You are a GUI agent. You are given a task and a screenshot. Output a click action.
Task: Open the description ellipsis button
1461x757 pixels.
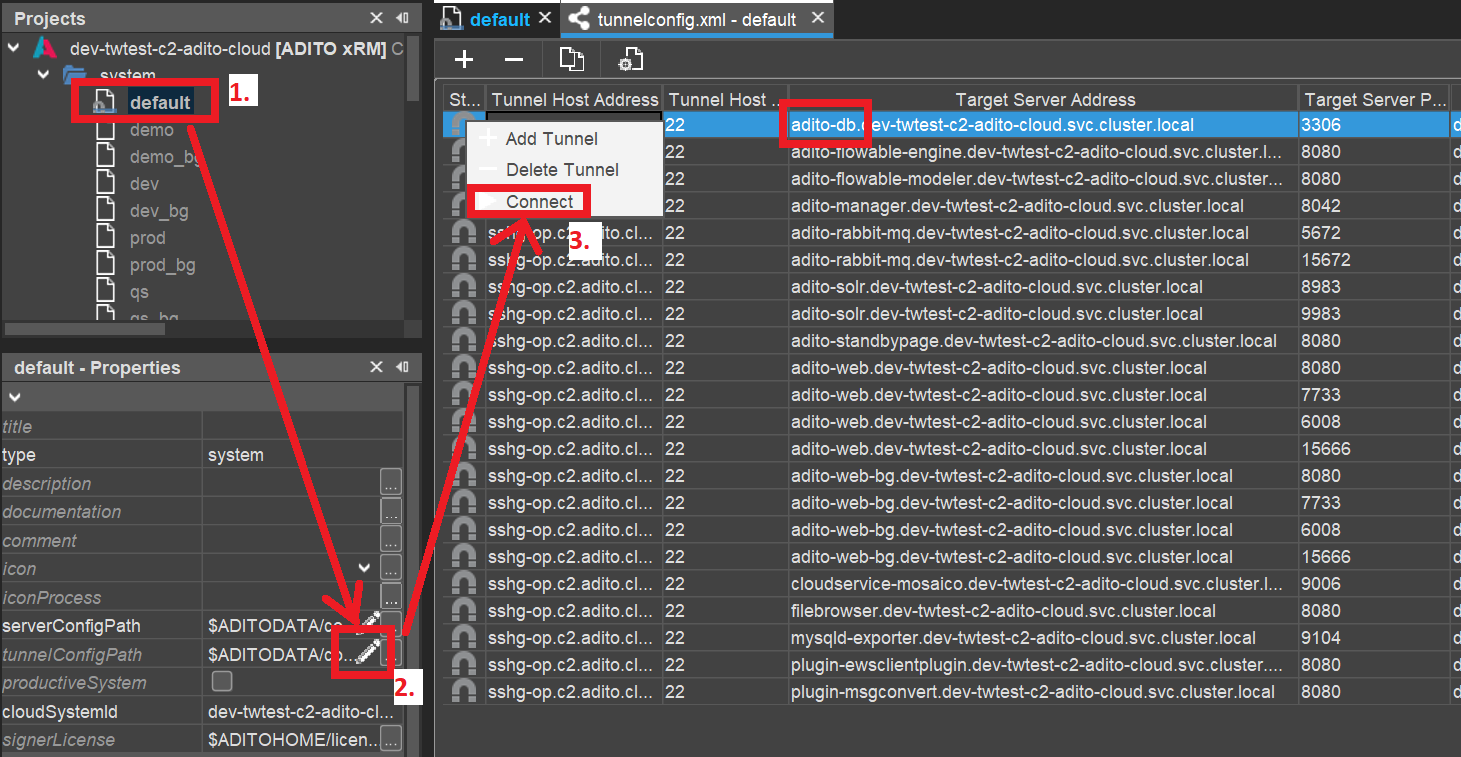coord(390,482)
